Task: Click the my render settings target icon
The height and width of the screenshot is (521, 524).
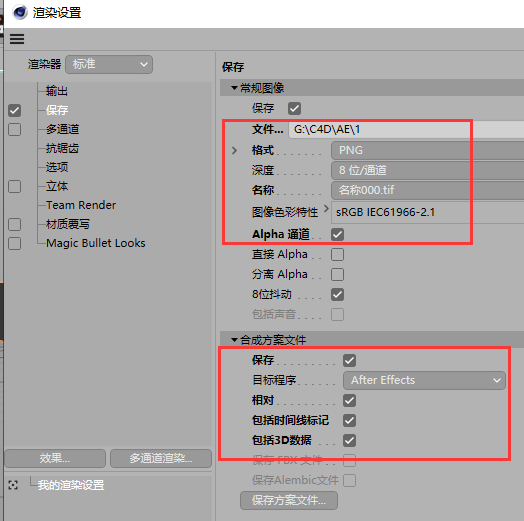Action: click(13, 485)
